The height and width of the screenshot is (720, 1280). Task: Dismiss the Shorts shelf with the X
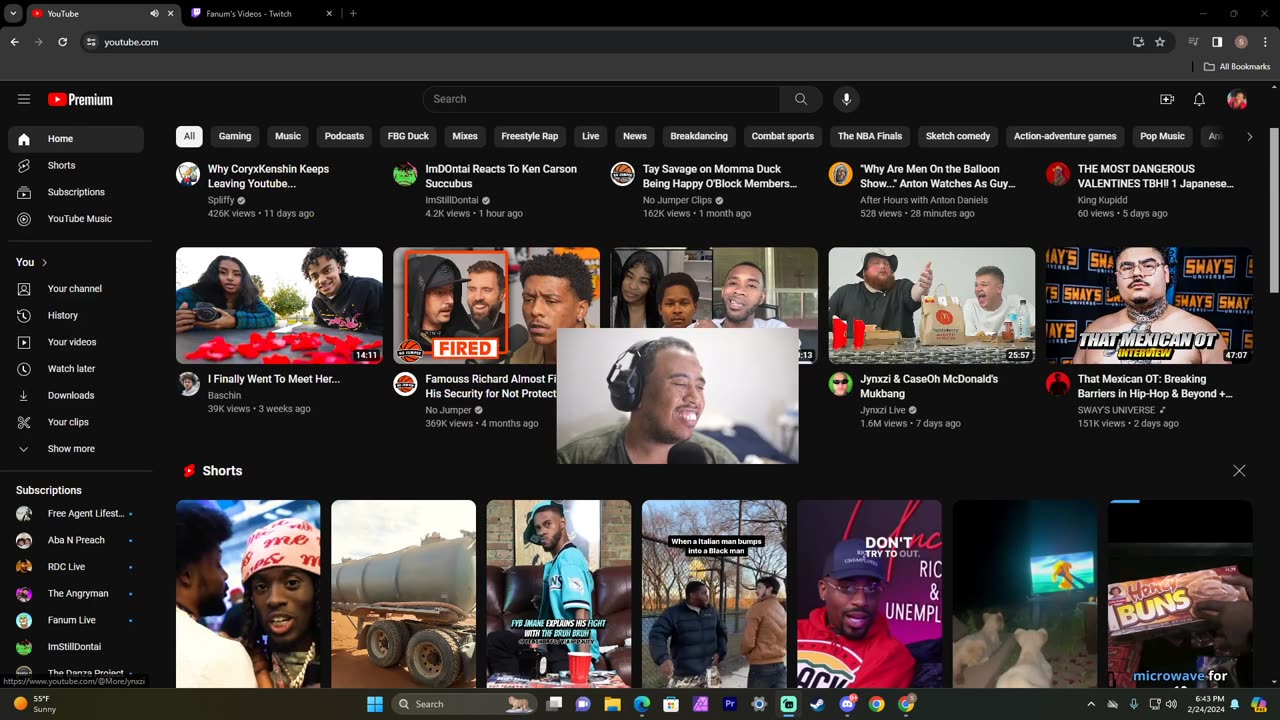point(1239,471)
